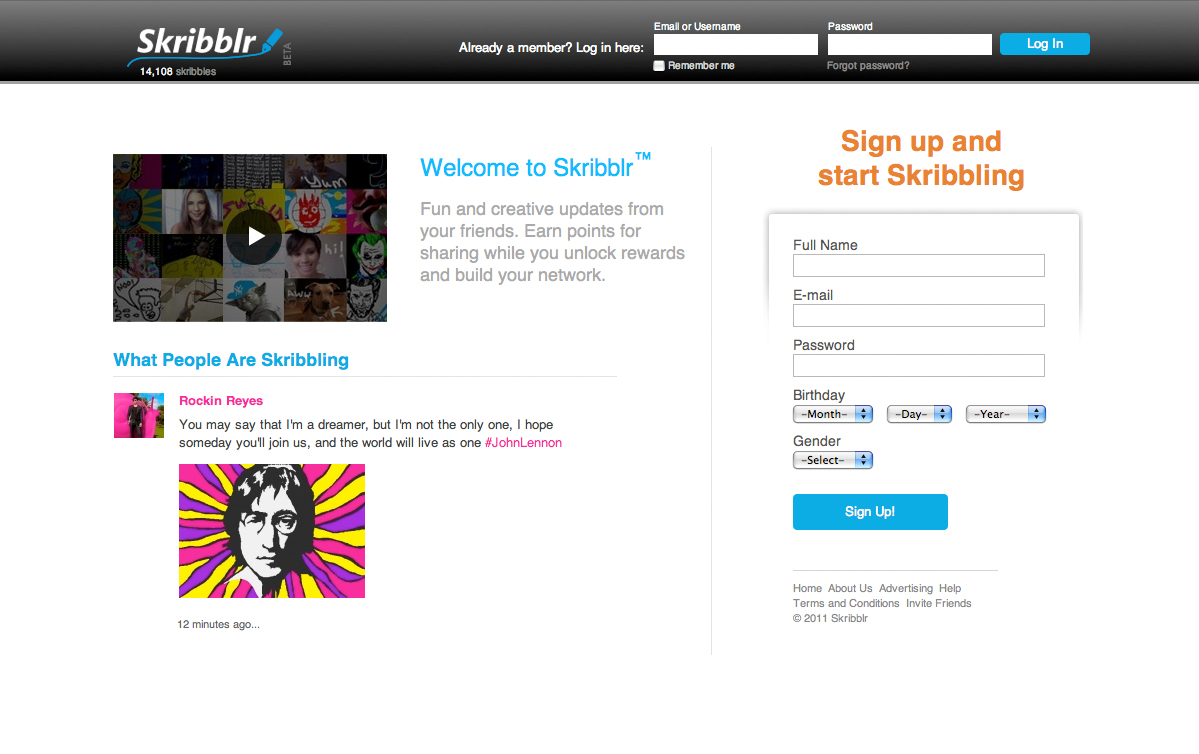Viewport: 1199px width, 754px height.
Task: Select a birthday Year from dropdown
Action: coord(1006,414)
